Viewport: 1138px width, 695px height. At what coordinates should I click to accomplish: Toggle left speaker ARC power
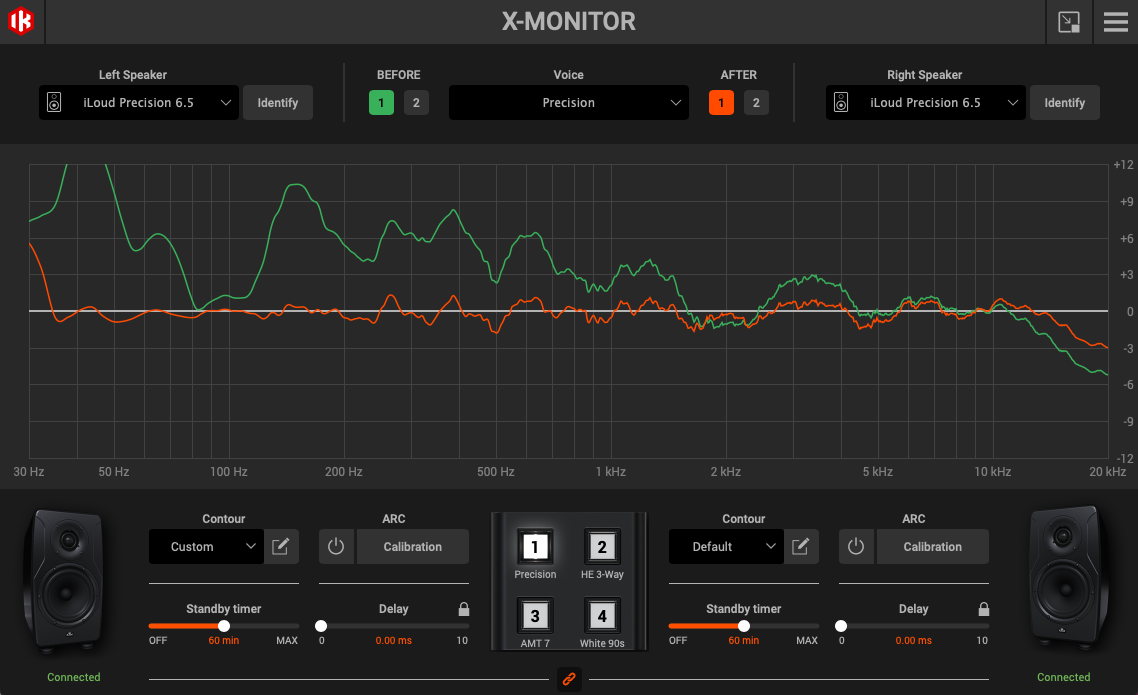336,546
